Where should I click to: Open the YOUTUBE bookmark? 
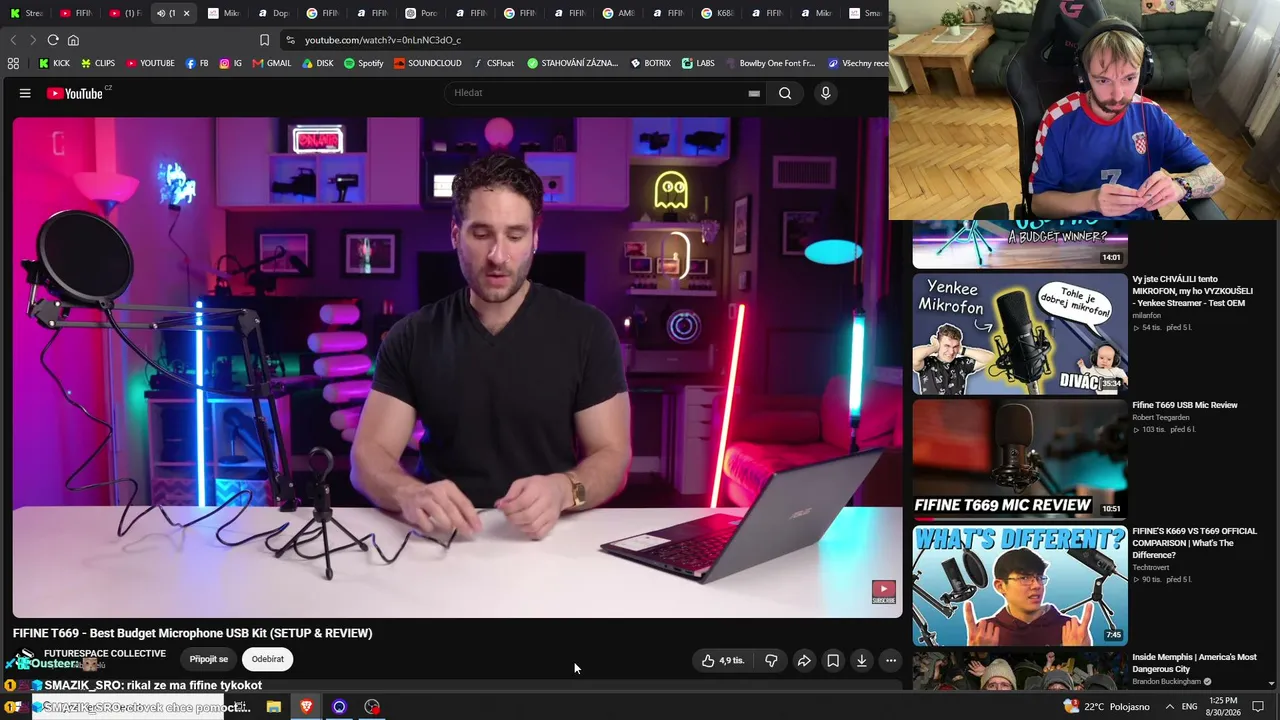pyautogui.click(x=150, y=63)
